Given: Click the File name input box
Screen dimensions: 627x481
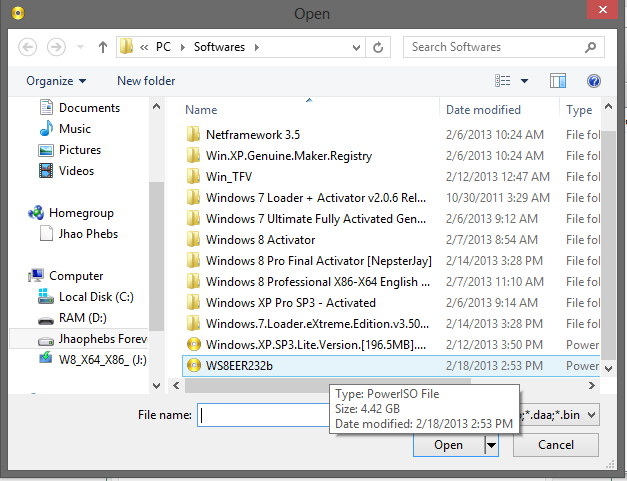Looking at the screenshot, I should [x=264, y=415].
